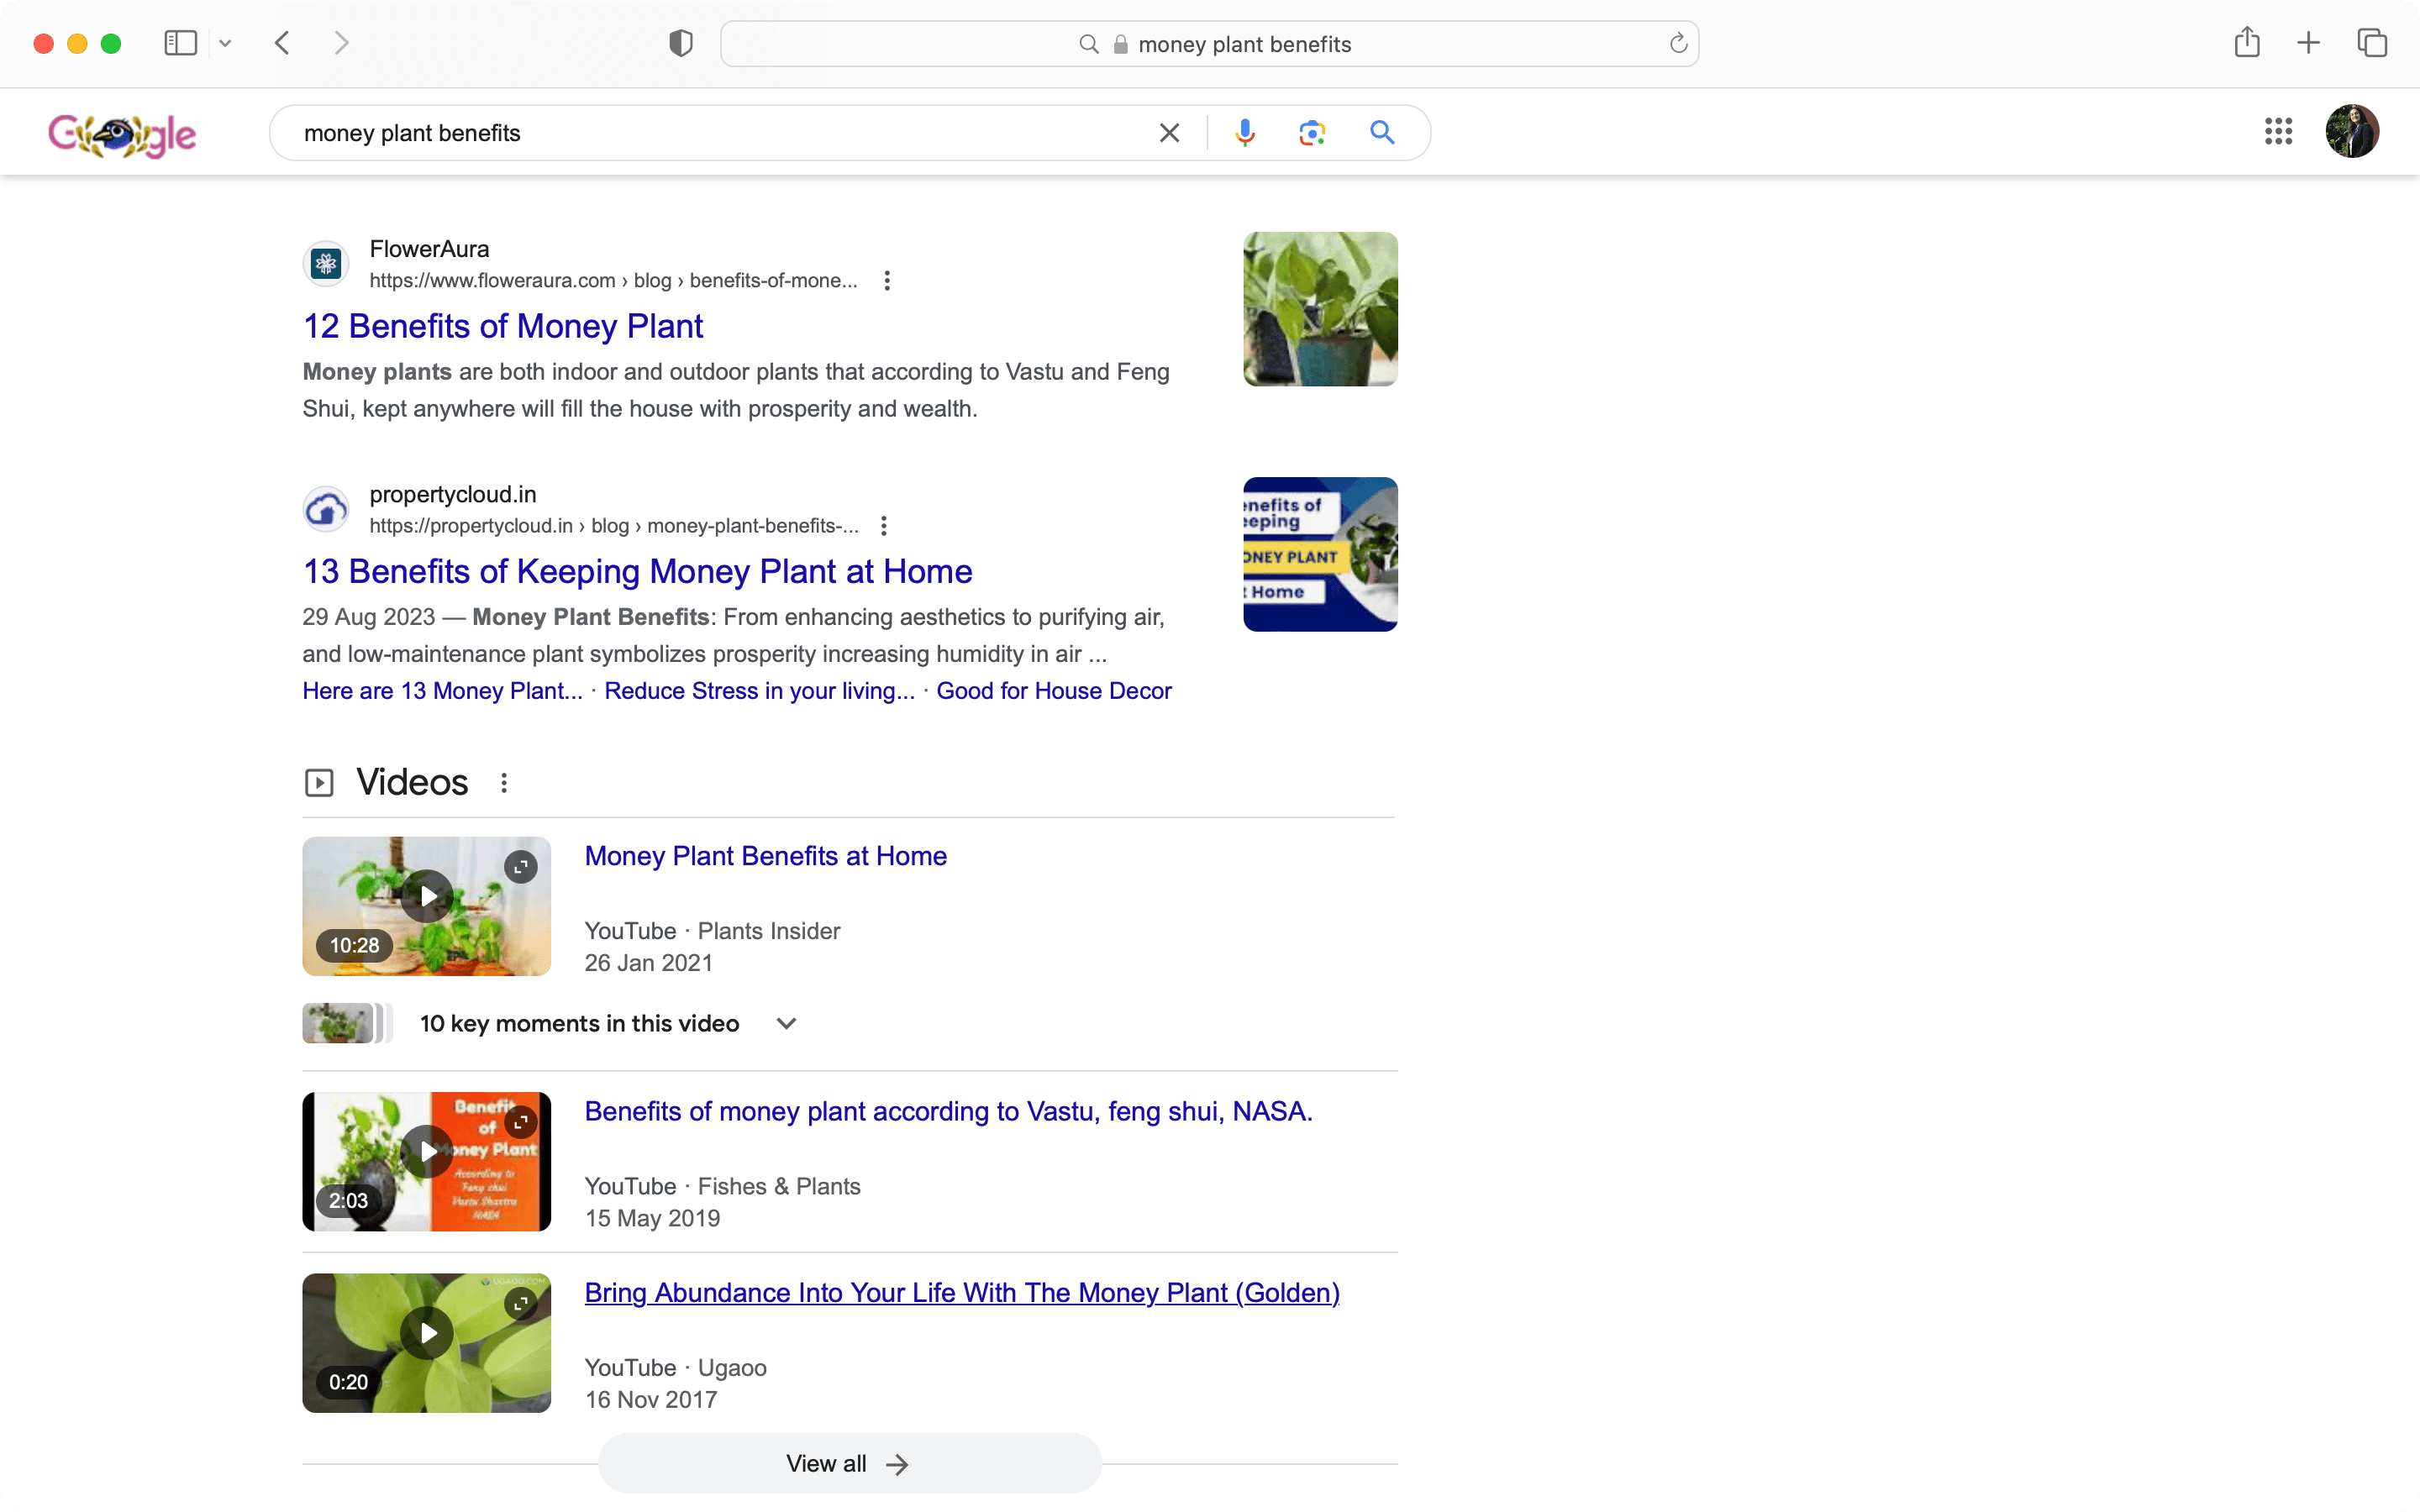The image size is (2420, 1512).
Task: Open the '12 Benefits of Money Plant' link
Action: (503, 326)
